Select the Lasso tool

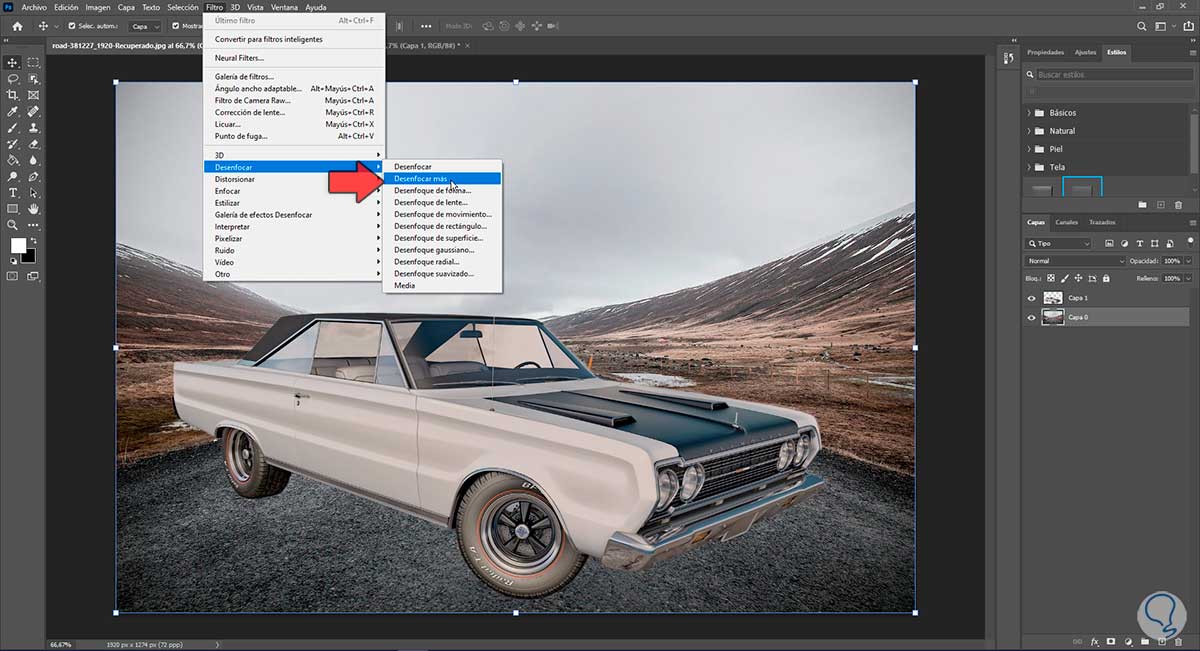coord(13,78)
